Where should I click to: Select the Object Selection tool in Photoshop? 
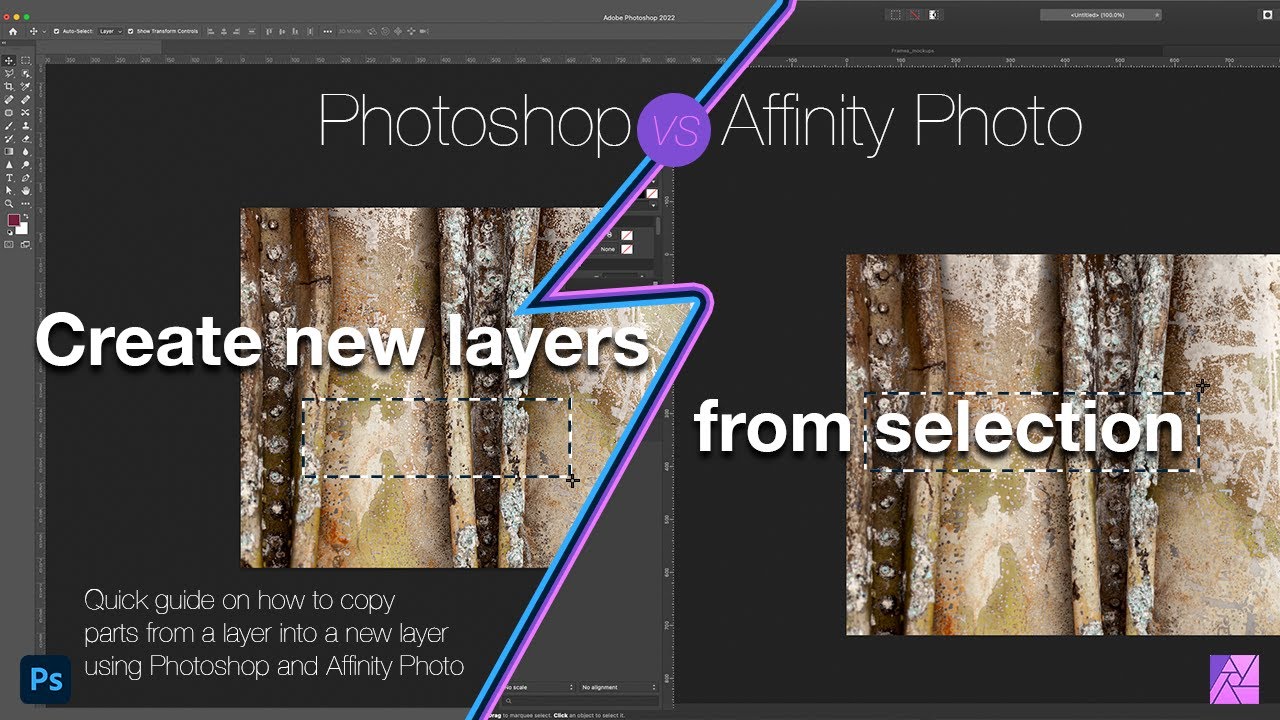[x=25, y=74]
